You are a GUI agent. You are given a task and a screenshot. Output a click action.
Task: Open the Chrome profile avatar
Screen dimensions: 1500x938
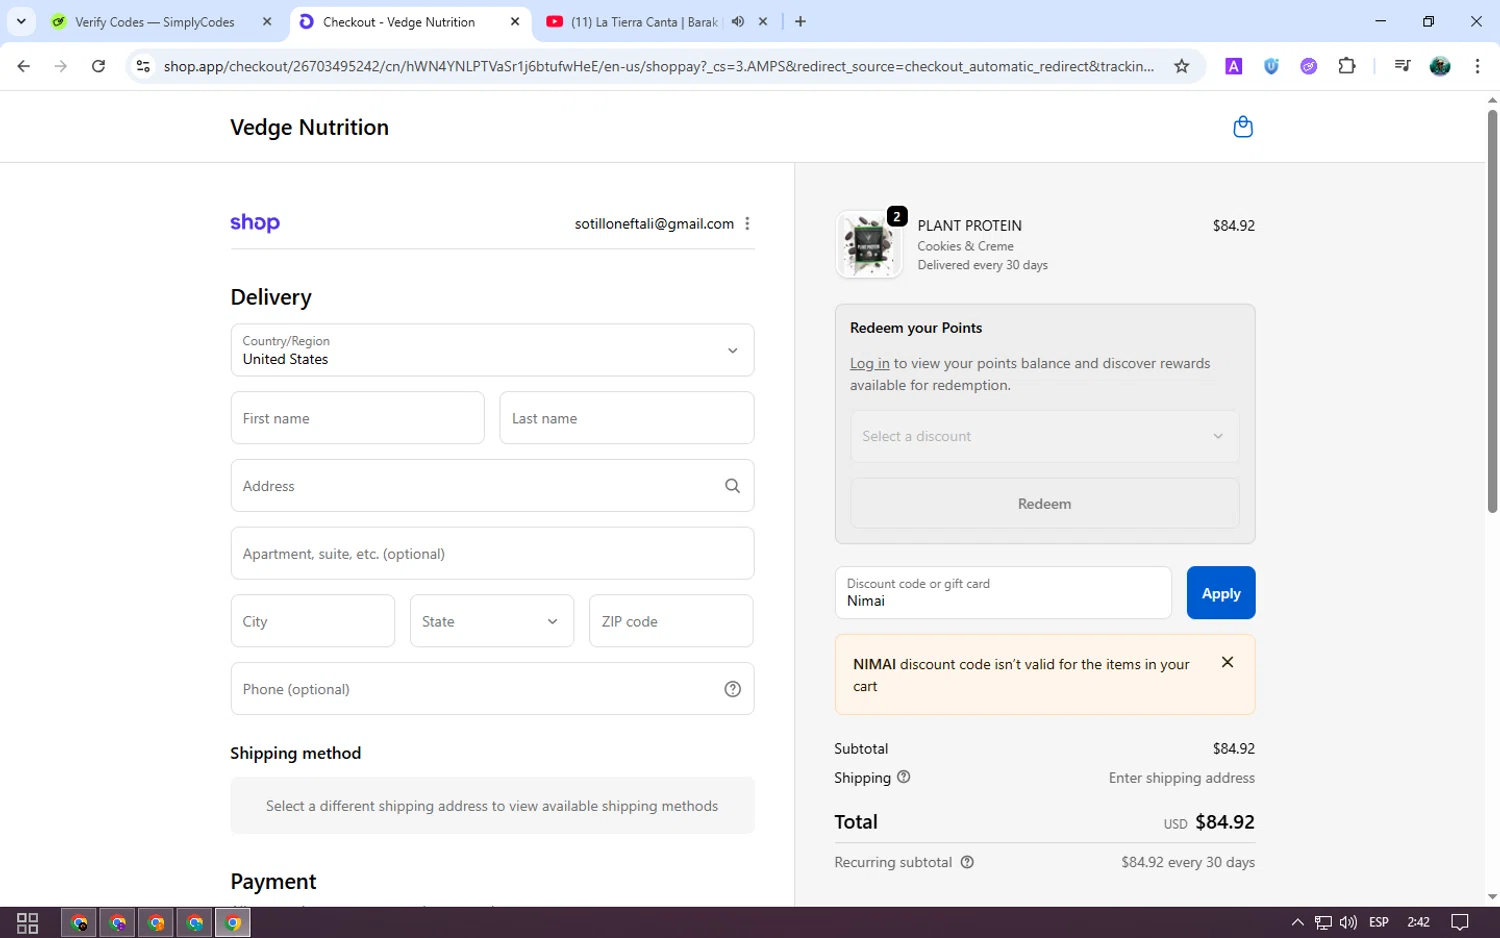coord(1440,66)
